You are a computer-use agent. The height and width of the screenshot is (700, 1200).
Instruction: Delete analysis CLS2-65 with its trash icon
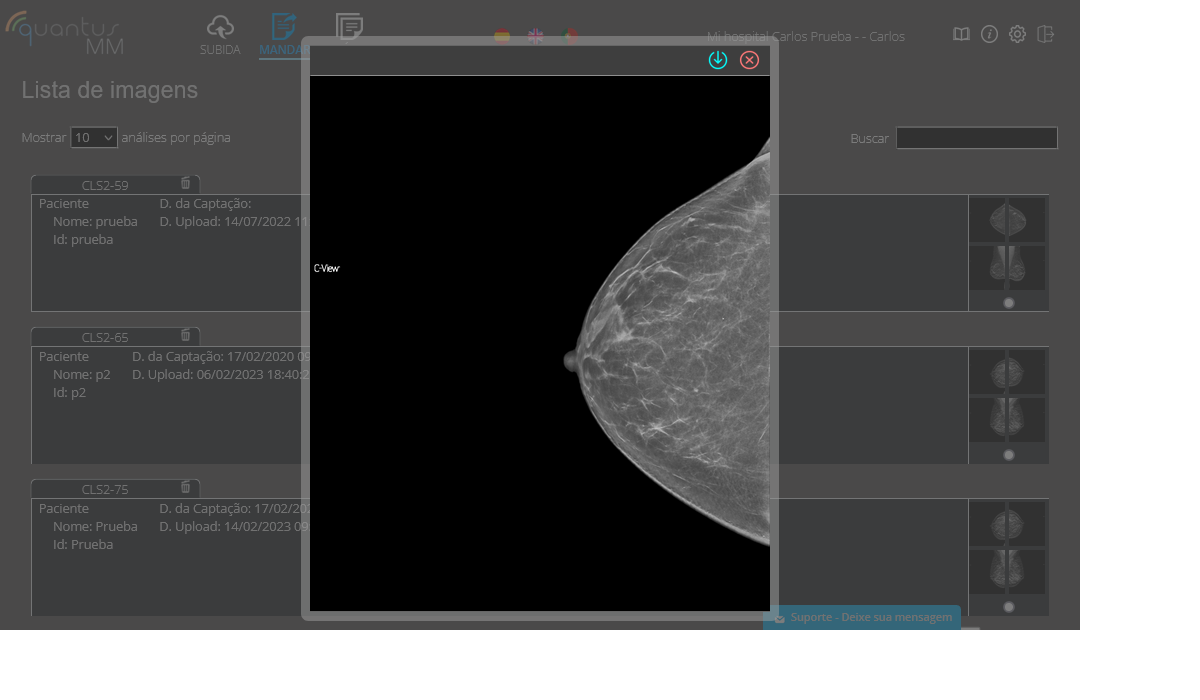[185, 335]
